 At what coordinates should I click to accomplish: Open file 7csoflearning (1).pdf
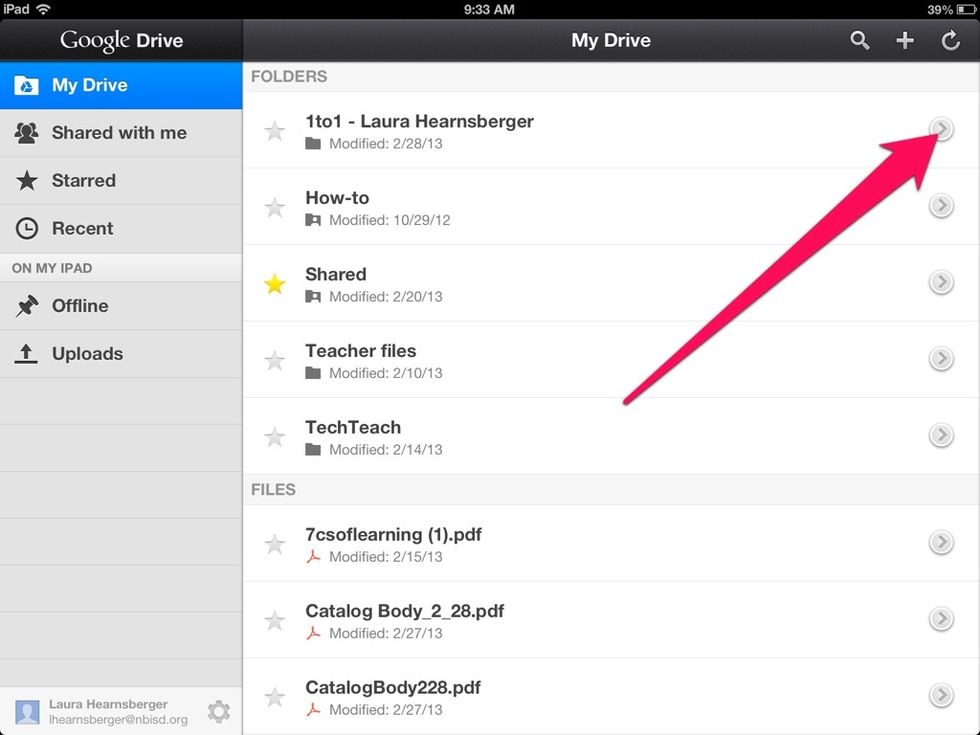(394, 534)
